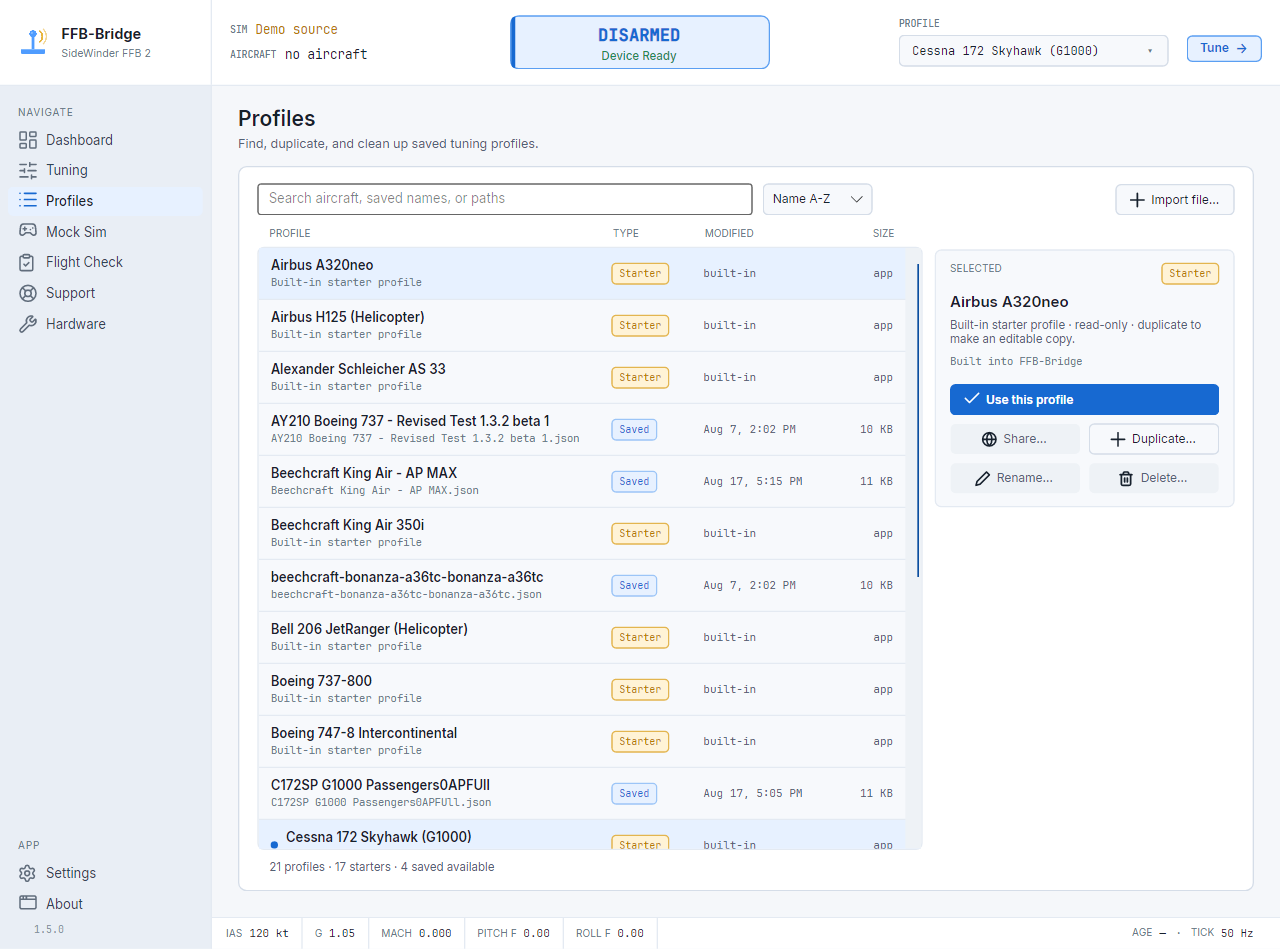Click the Rename button
The image size is (1280, 949).
point(1015,479)
